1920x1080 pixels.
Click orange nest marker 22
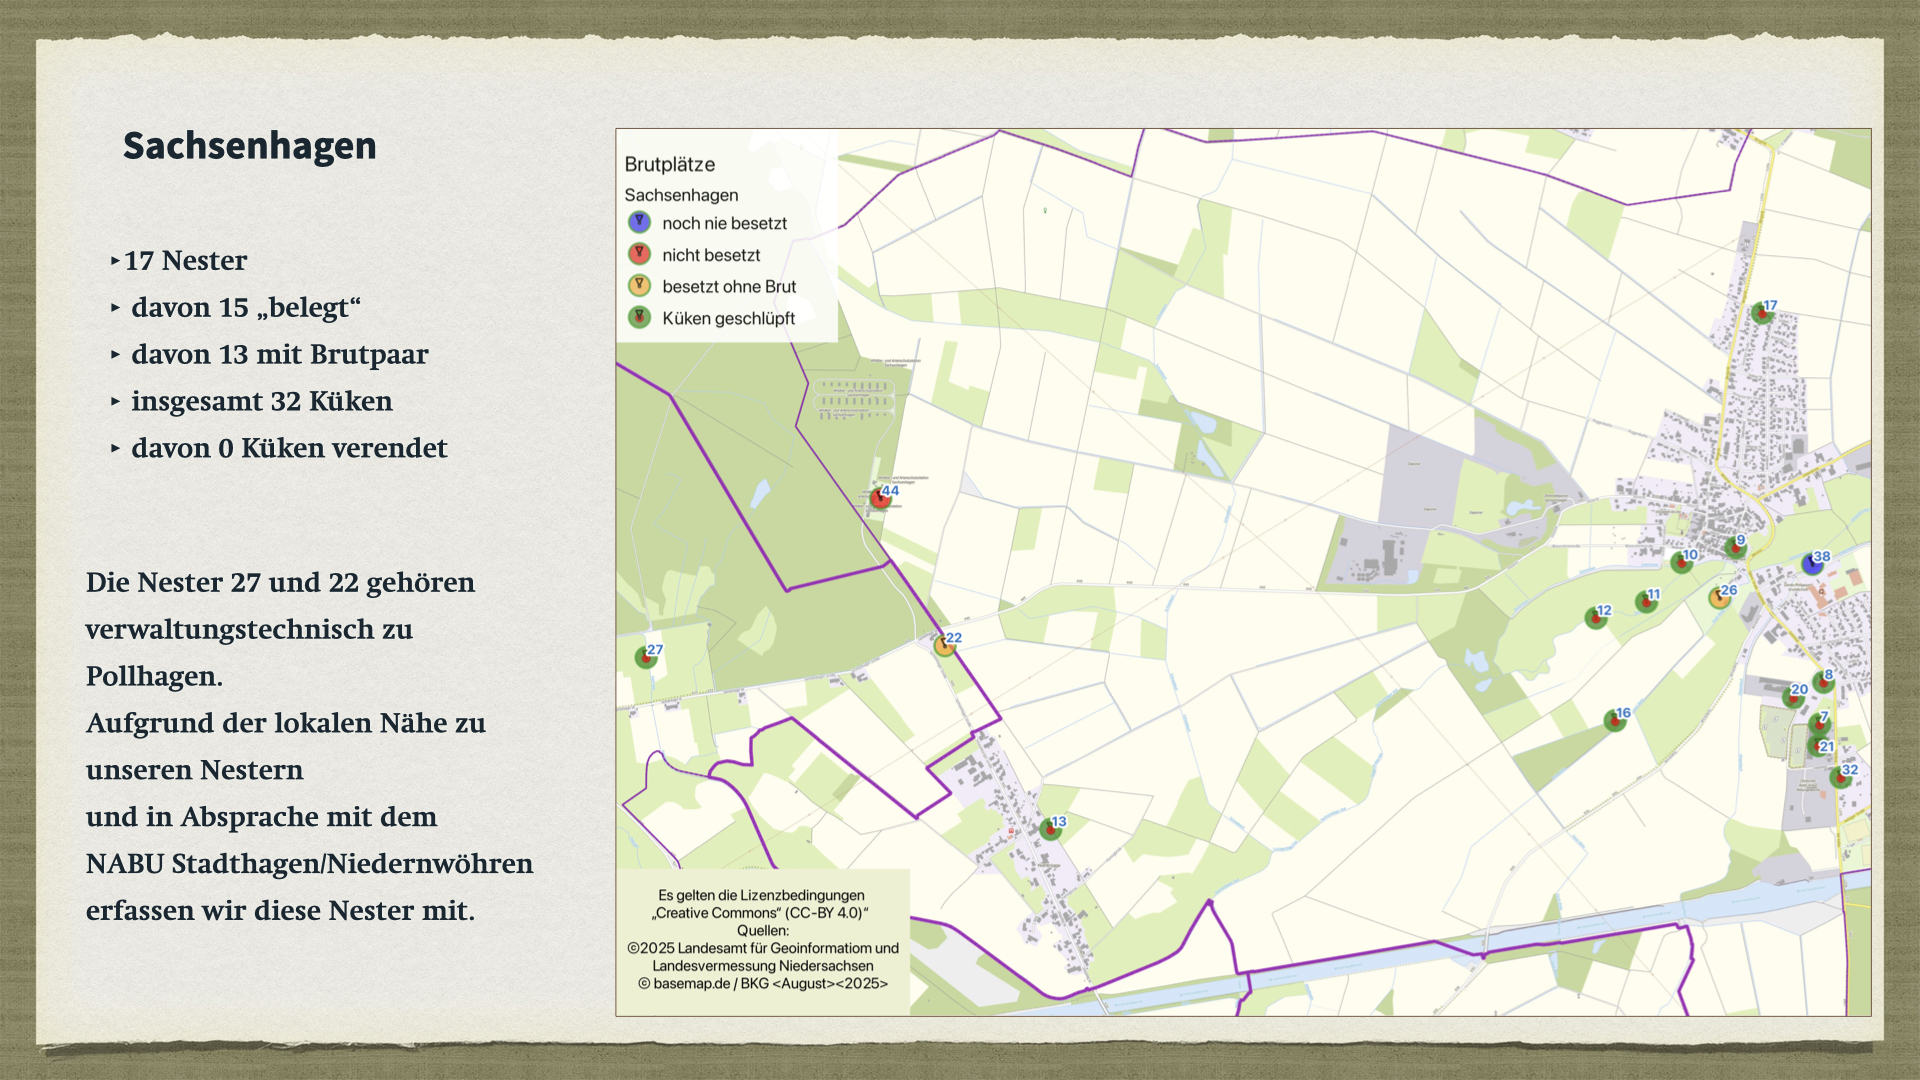click(x=944, y=646)
